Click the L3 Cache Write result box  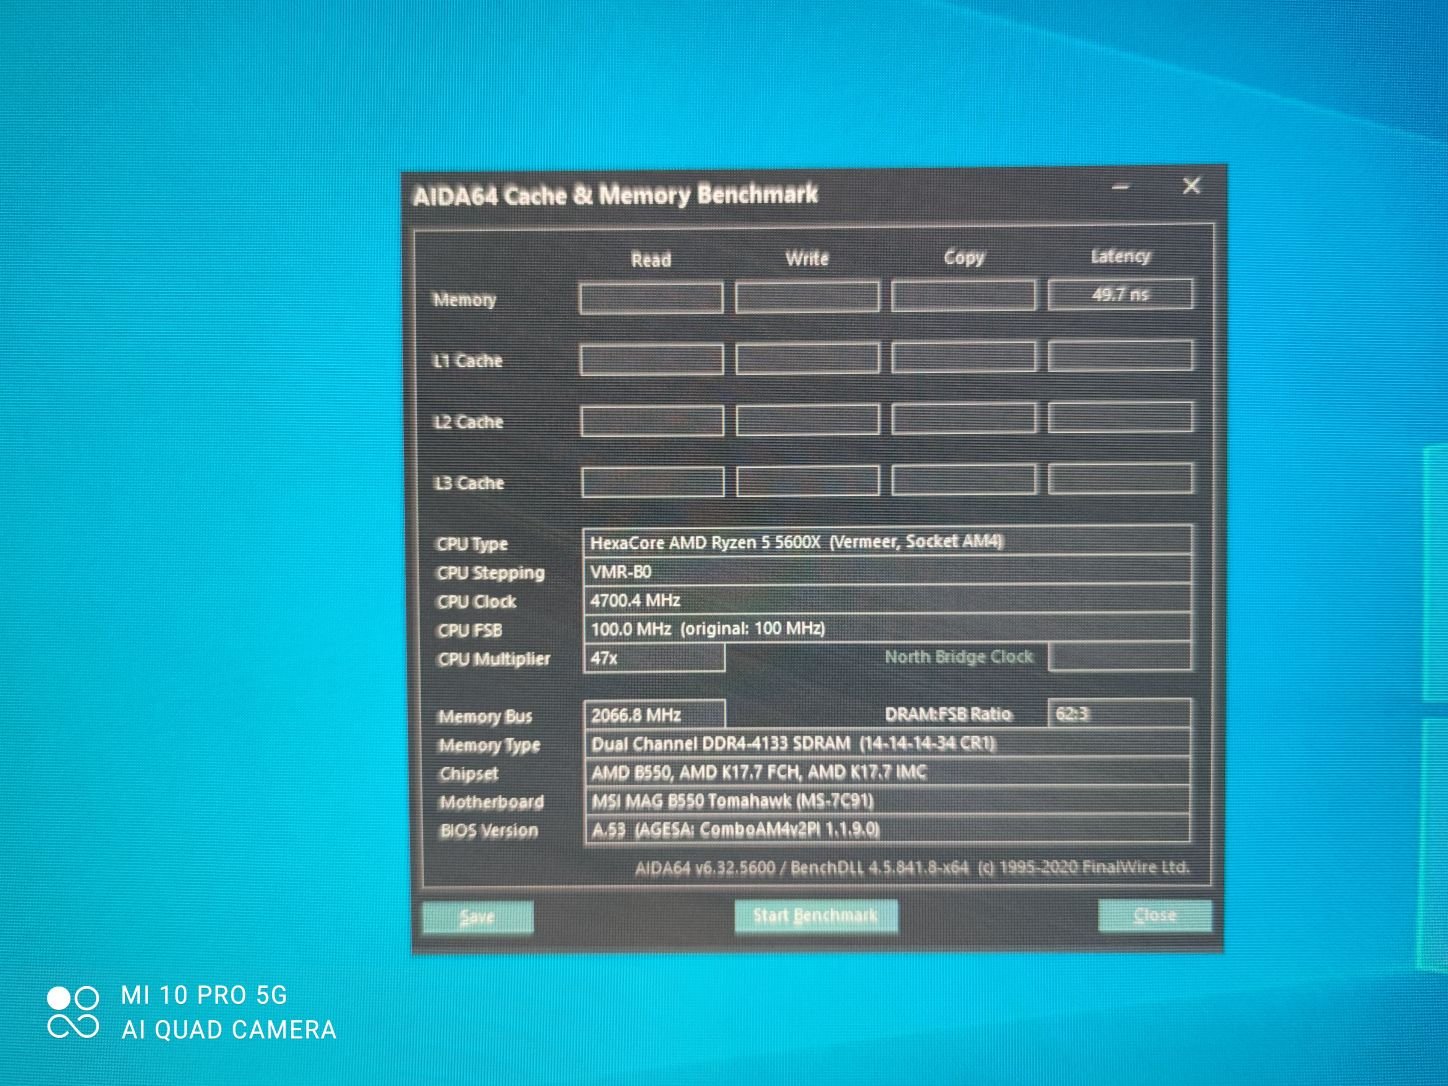pyautogui.click(x=808, y=480)
